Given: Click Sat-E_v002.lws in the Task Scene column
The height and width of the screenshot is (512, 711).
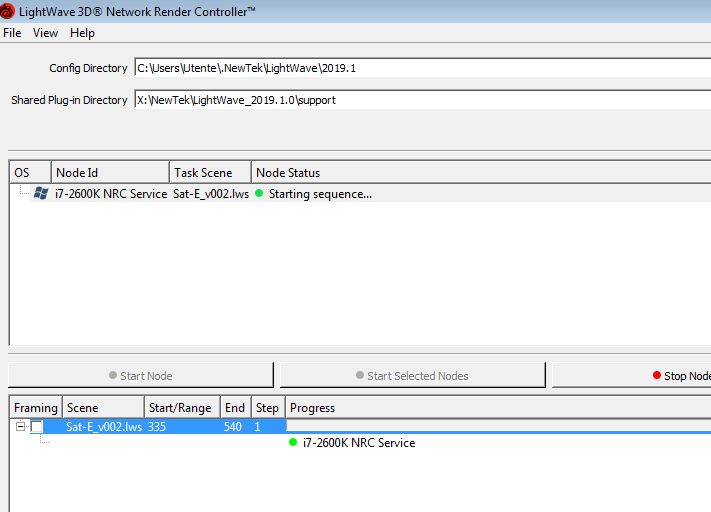Looking at the screenshot, I should click(x=211, y=194).
